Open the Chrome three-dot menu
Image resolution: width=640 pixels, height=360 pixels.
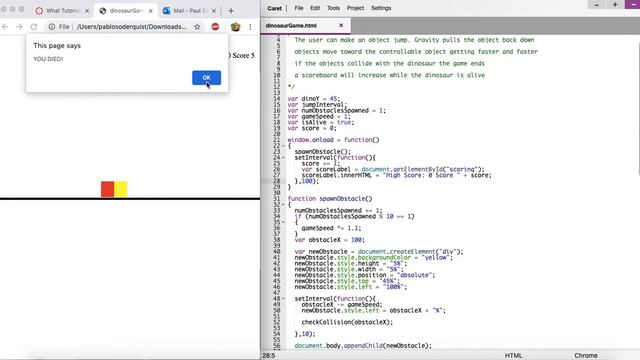(250, 27)
